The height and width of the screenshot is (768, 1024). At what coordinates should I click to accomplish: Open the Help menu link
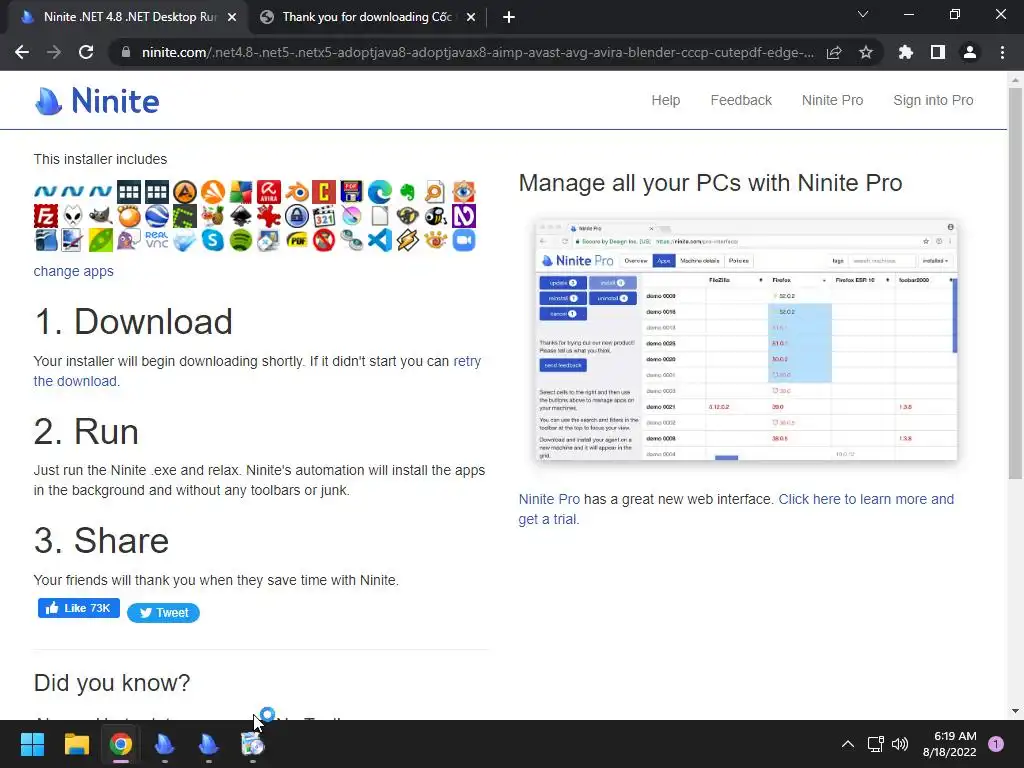click(x=665, y=101)
